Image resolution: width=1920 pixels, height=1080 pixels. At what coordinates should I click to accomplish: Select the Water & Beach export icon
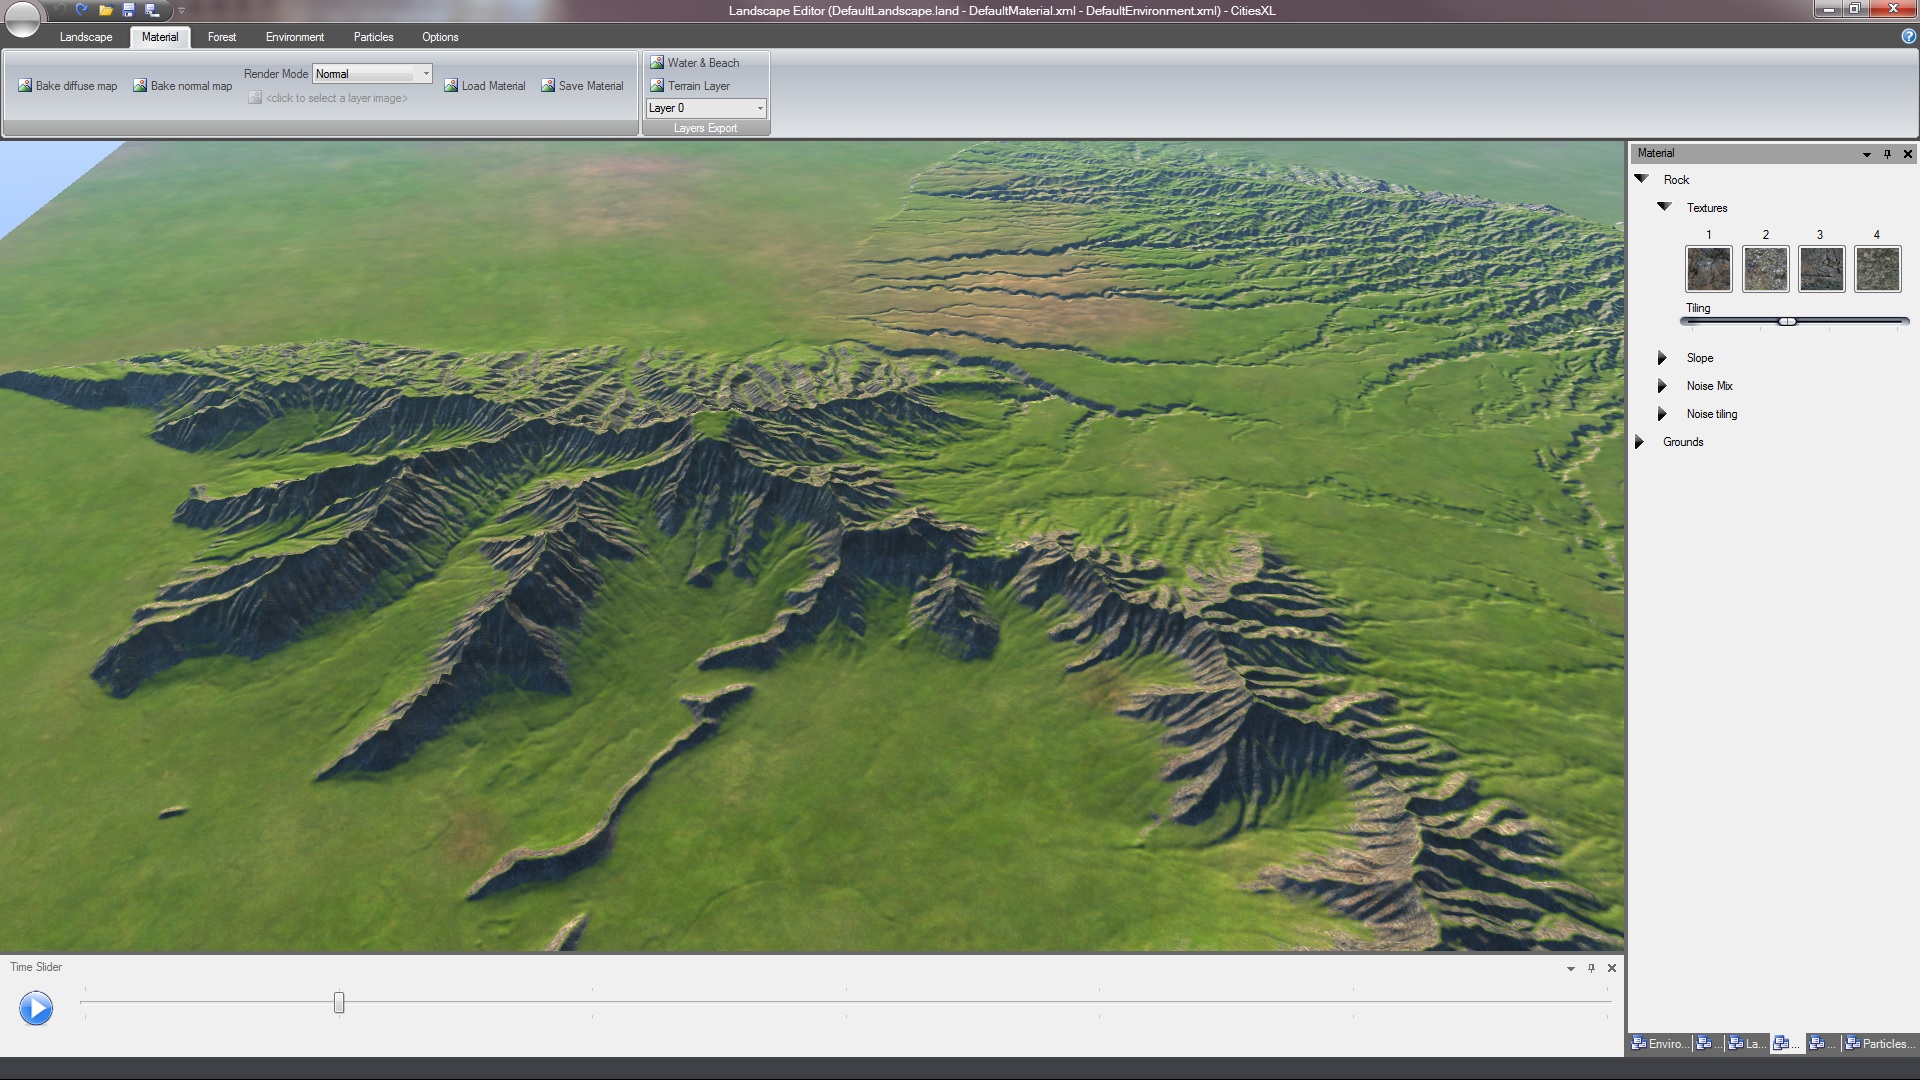pyautogui.click(x=658, y=62)
